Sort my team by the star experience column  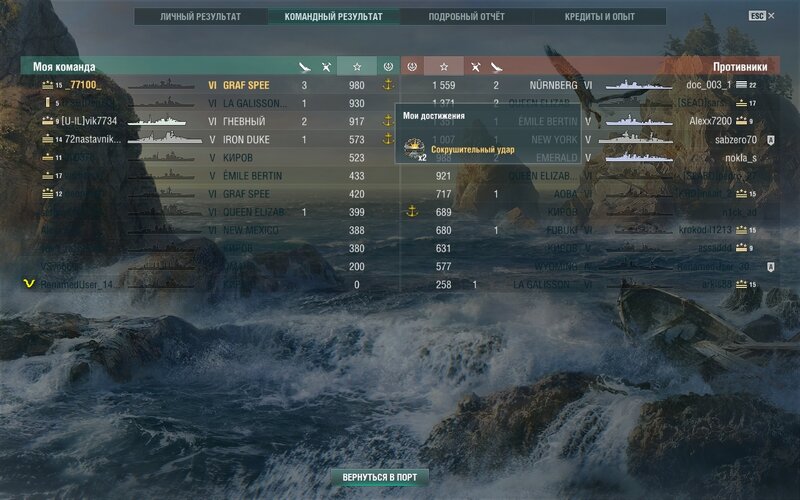(357, 66)
